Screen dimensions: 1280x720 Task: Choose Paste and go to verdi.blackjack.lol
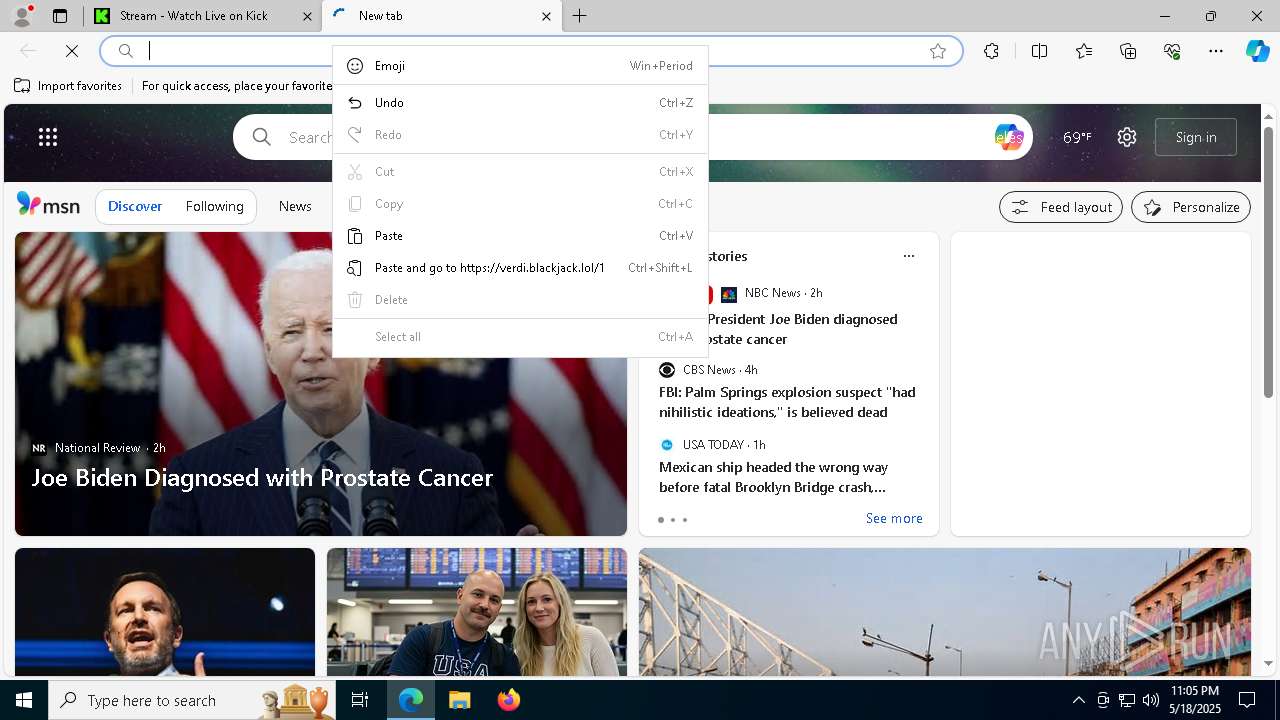pyautogui.click(x=520, y=268)
